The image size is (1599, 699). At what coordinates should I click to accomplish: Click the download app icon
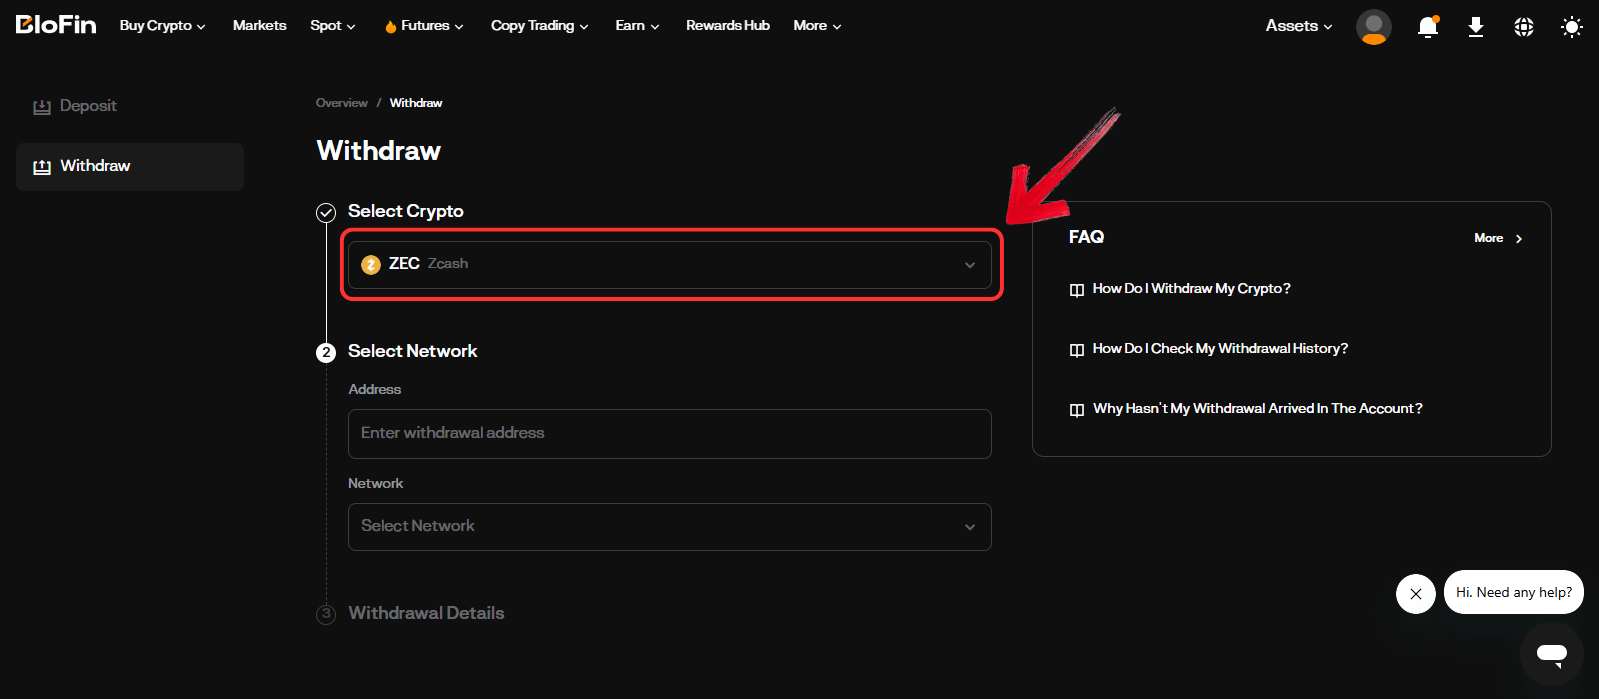click(x=1475, y=27)
